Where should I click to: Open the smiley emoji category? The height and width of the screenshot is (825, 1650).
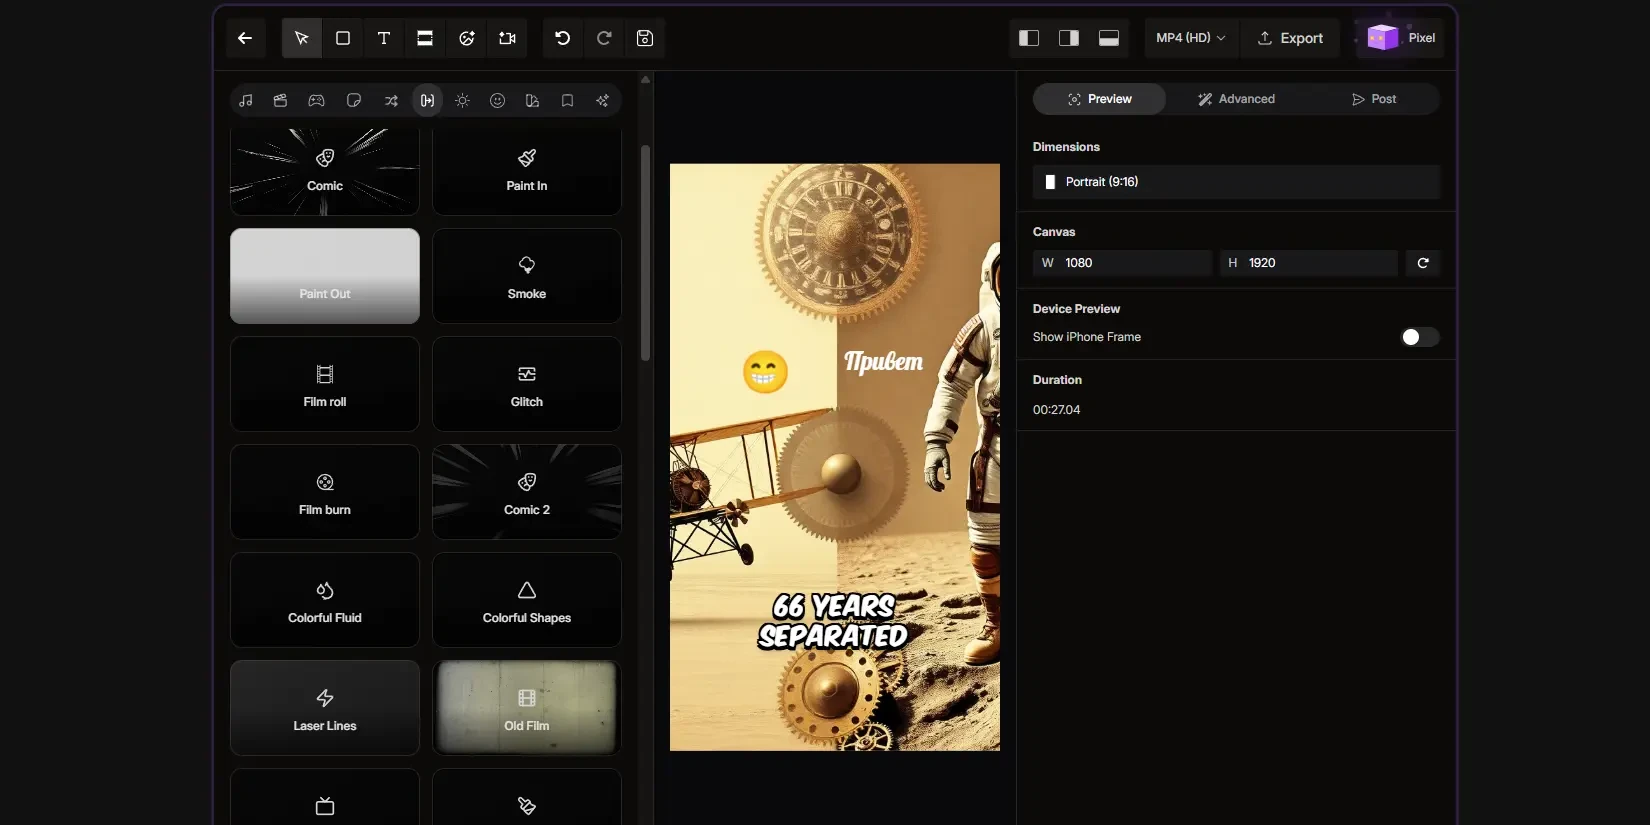497,100
